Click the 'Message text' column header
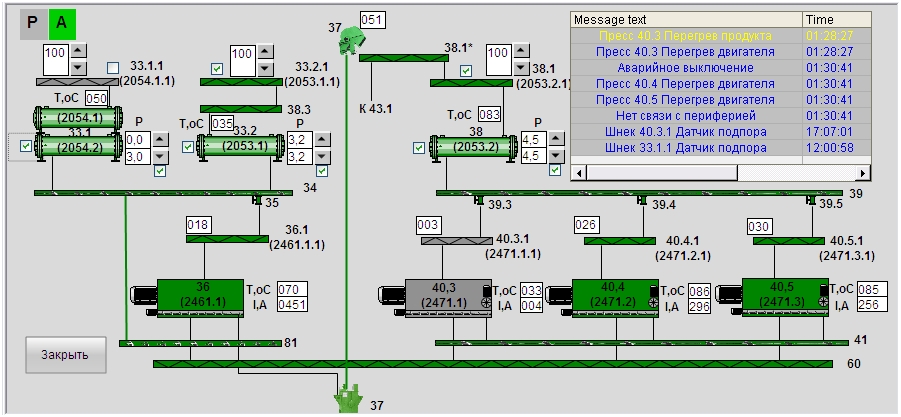Viewport: 901px width, 417px height. point(685,19)
